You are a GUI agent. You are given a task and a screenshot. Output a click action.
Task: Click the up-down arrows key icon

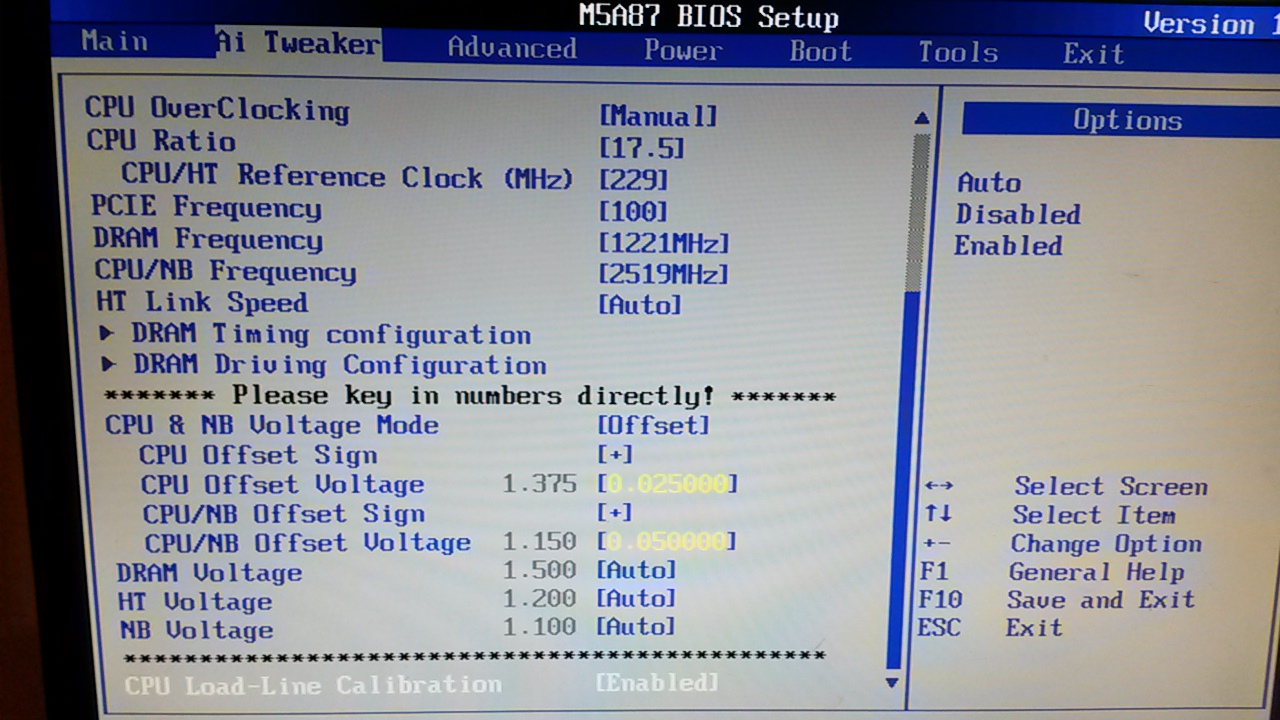point(937,514)
